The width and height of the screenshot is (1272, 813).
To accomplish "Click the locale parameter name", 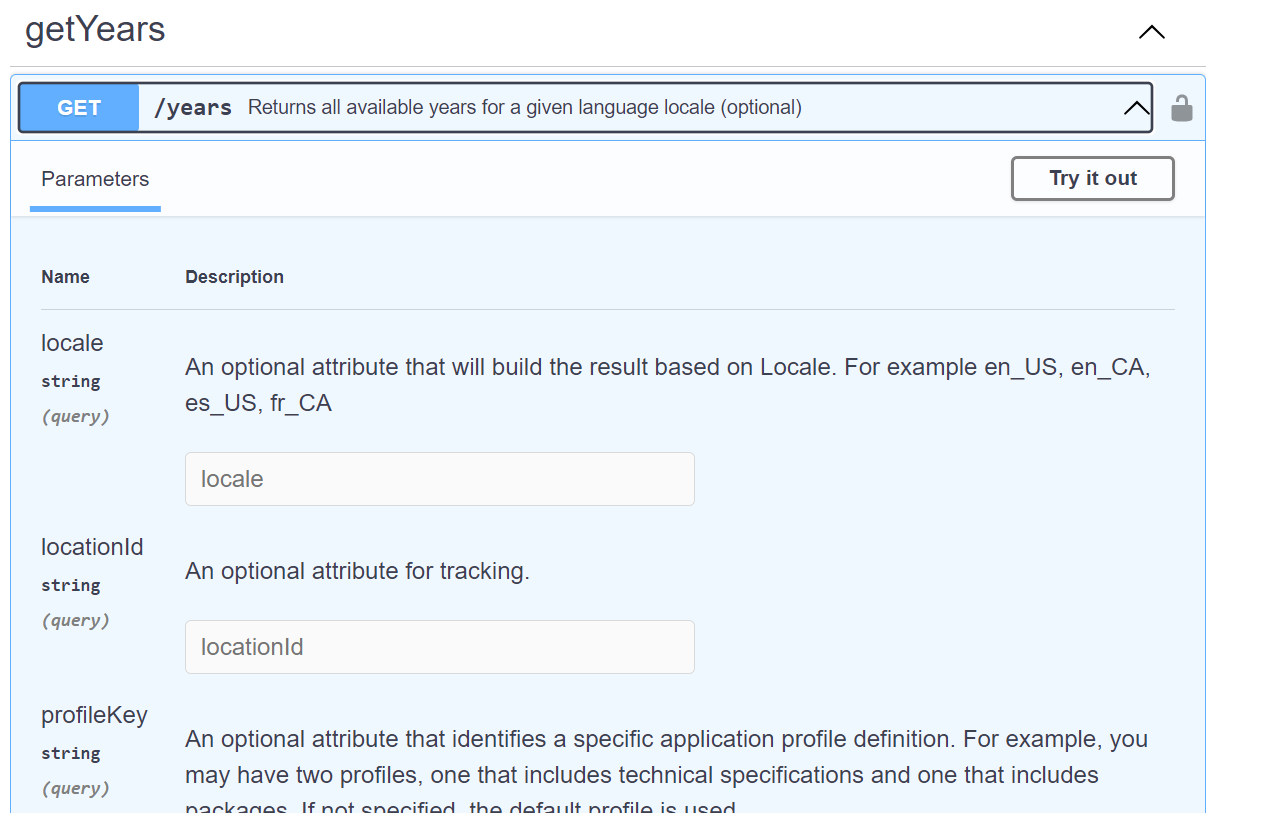I will (72, 343).
